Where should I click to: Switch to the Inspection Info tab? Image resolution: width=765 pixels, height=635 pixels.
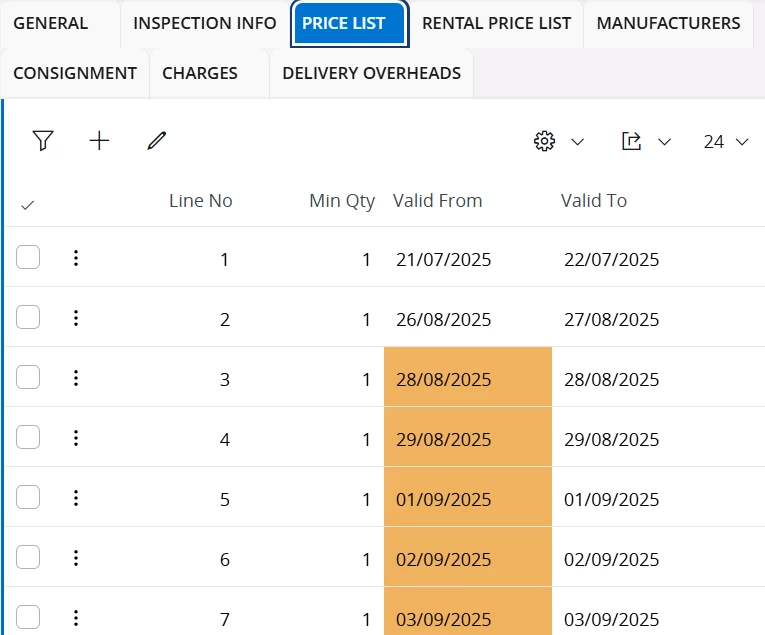[x=204, y=23]
